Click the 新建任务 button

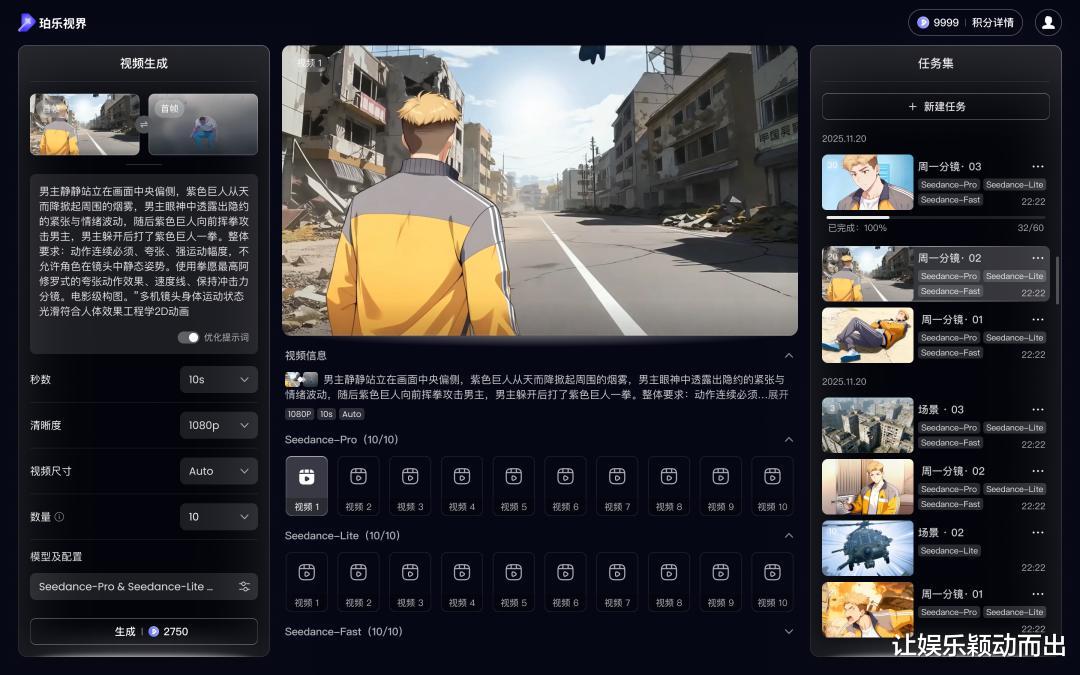point(935,107)
